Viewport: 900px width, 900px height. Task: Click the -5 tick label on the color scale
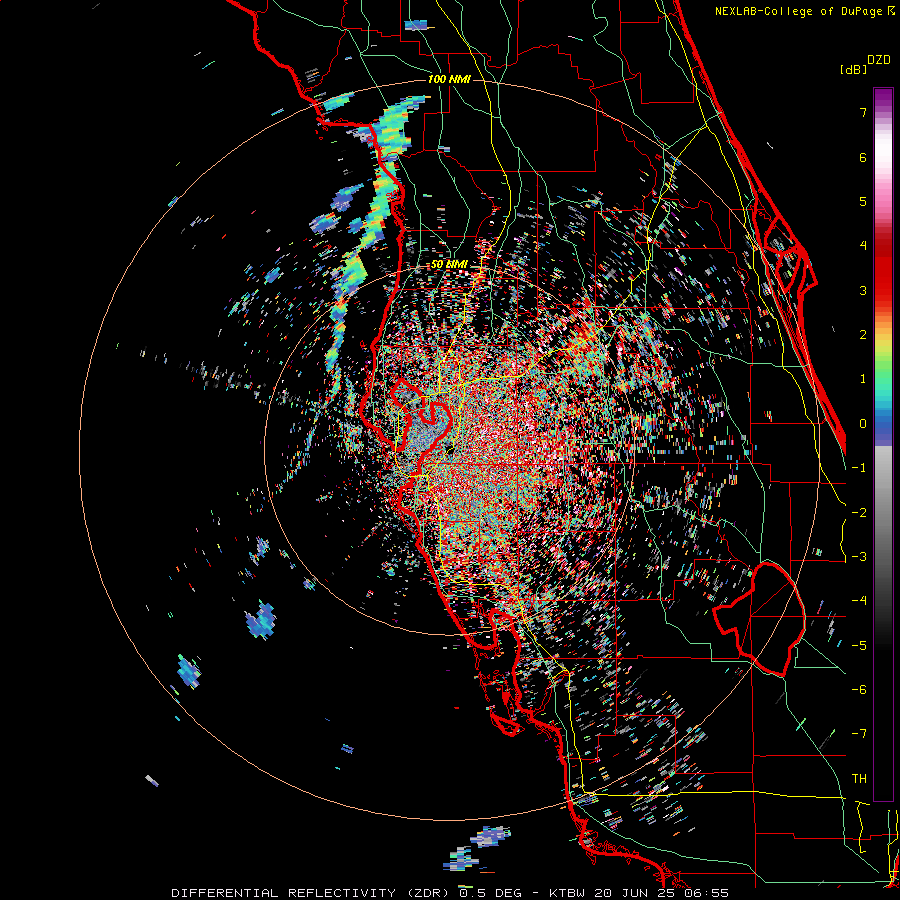[x=859, y=646]
